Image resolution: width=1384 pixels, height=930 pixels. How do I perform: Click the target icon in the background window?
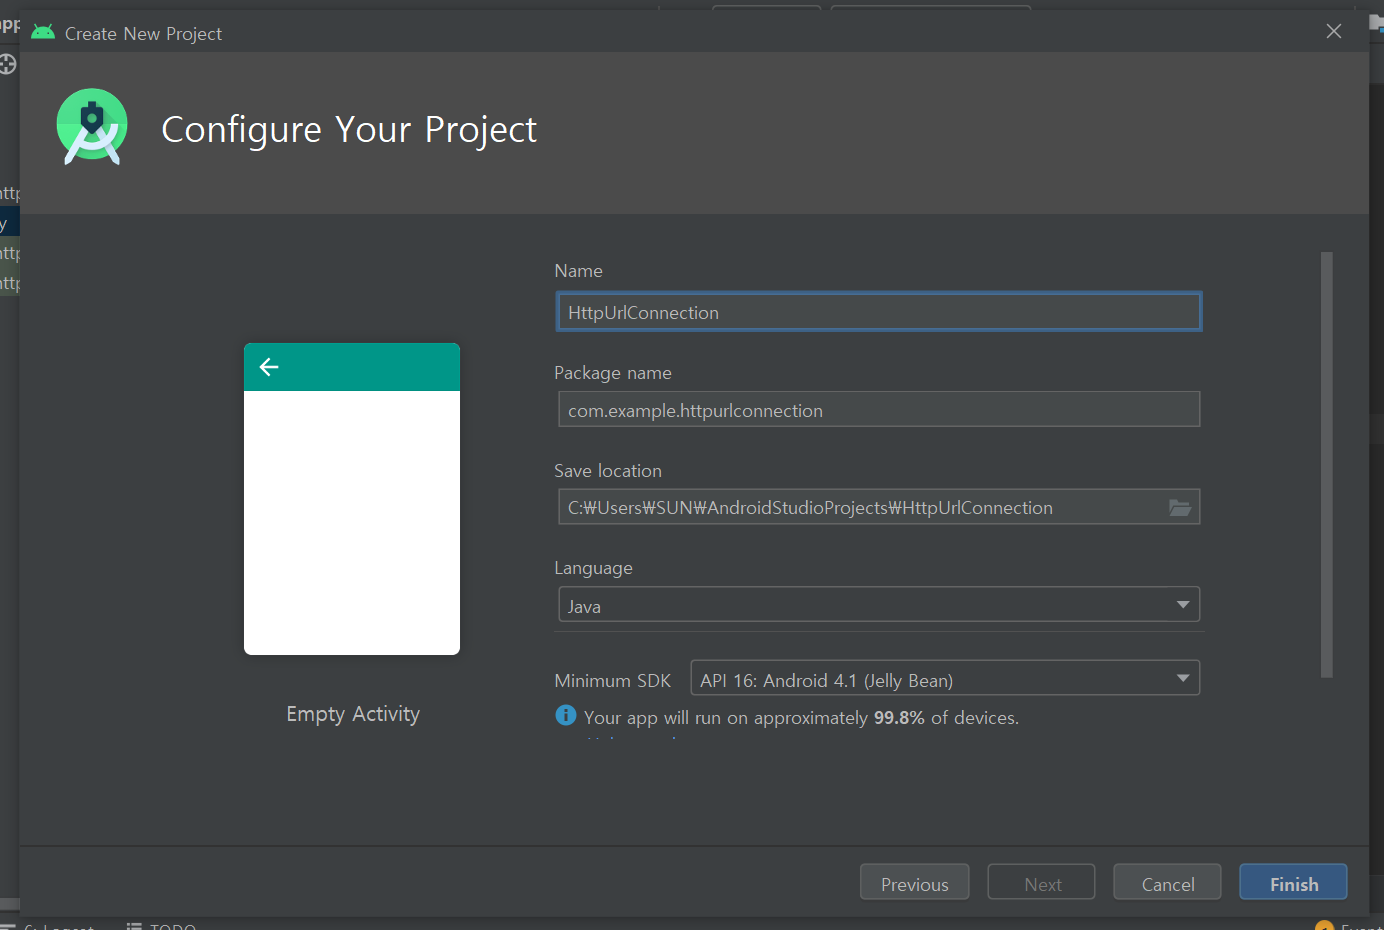8,65
